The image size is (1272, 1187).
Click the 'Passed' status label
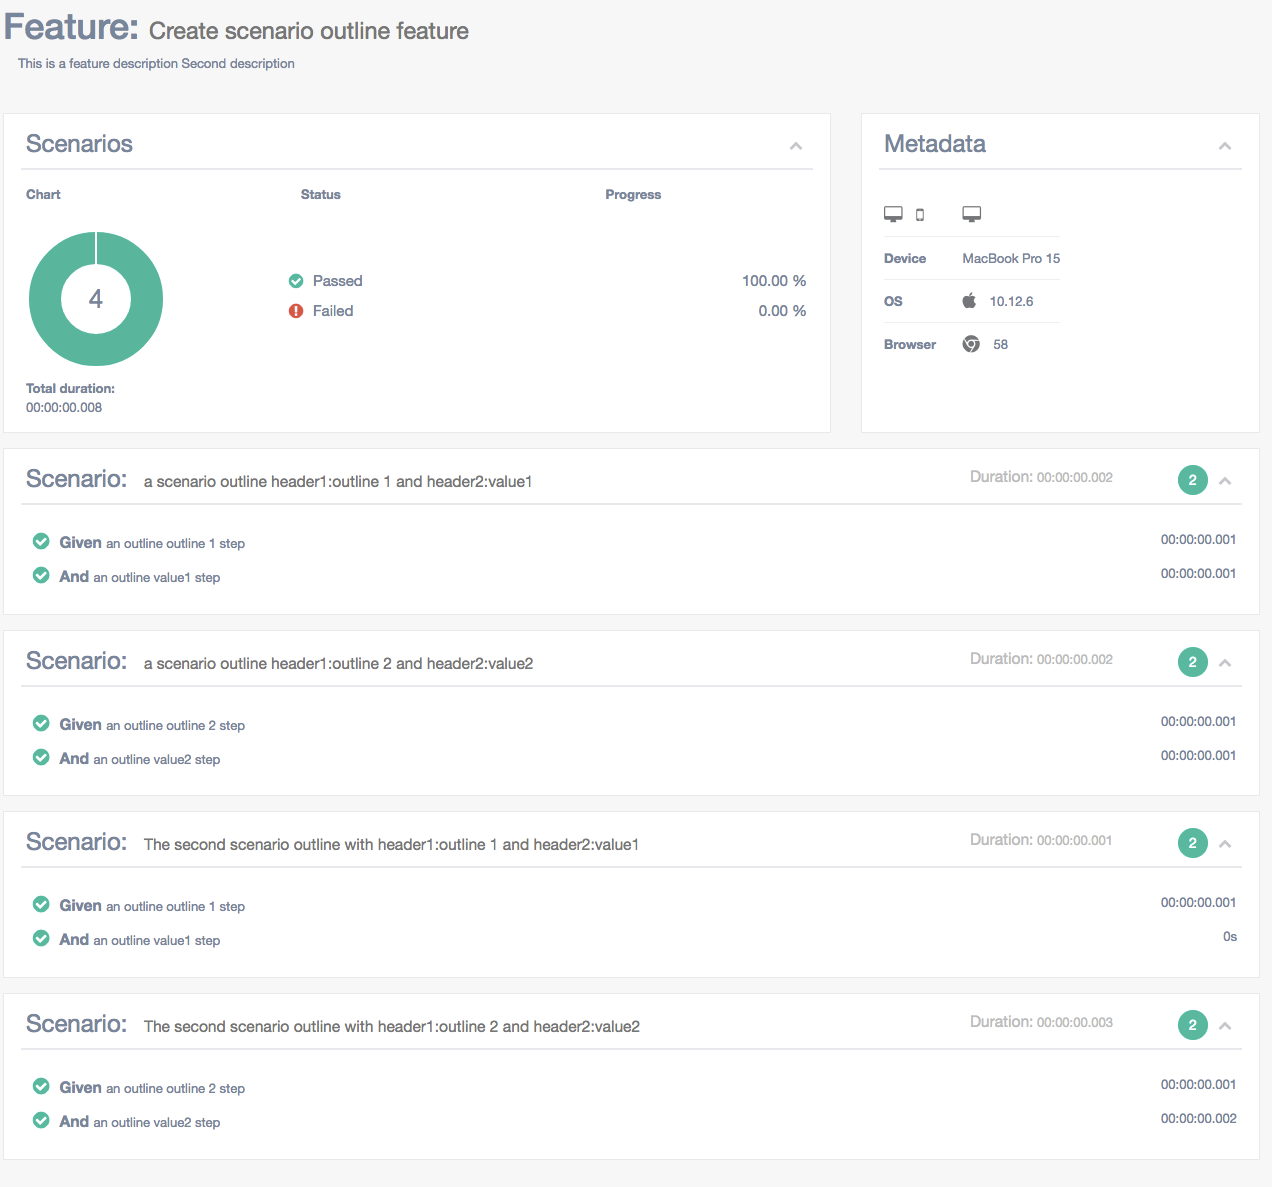[337, 281]
